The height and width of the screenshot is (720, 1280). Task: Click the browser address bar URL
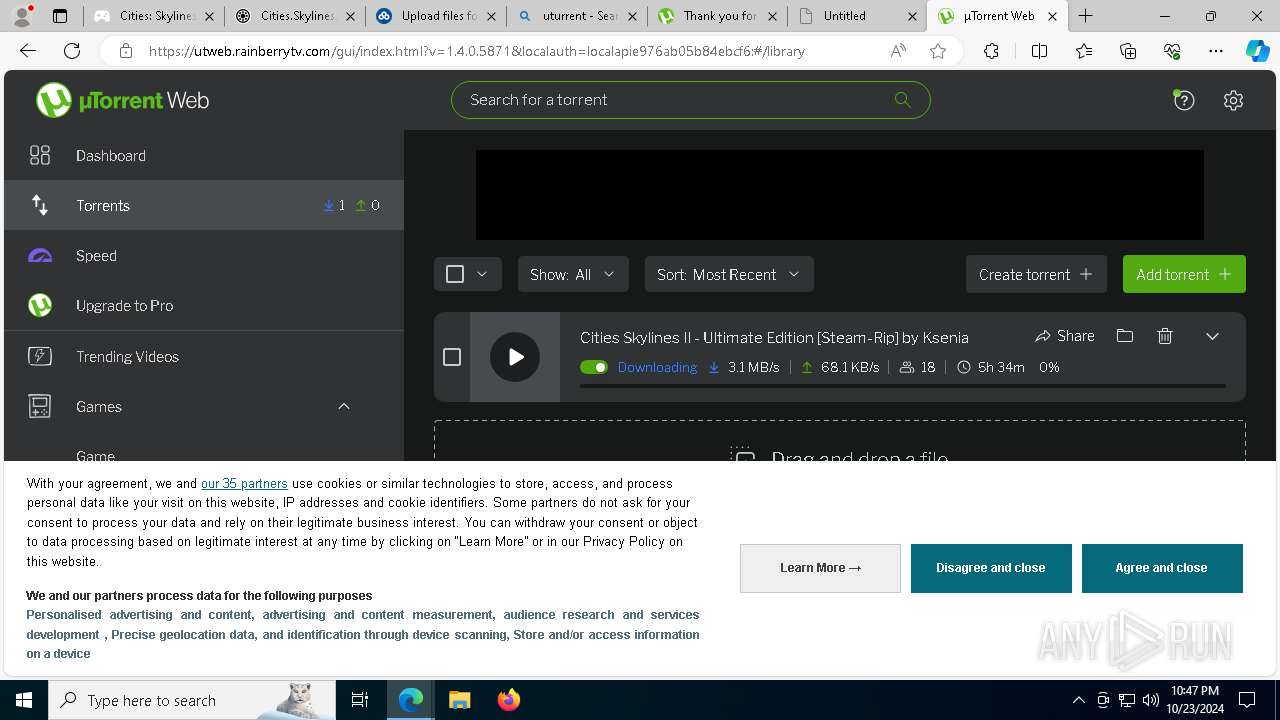click(477, 51)
